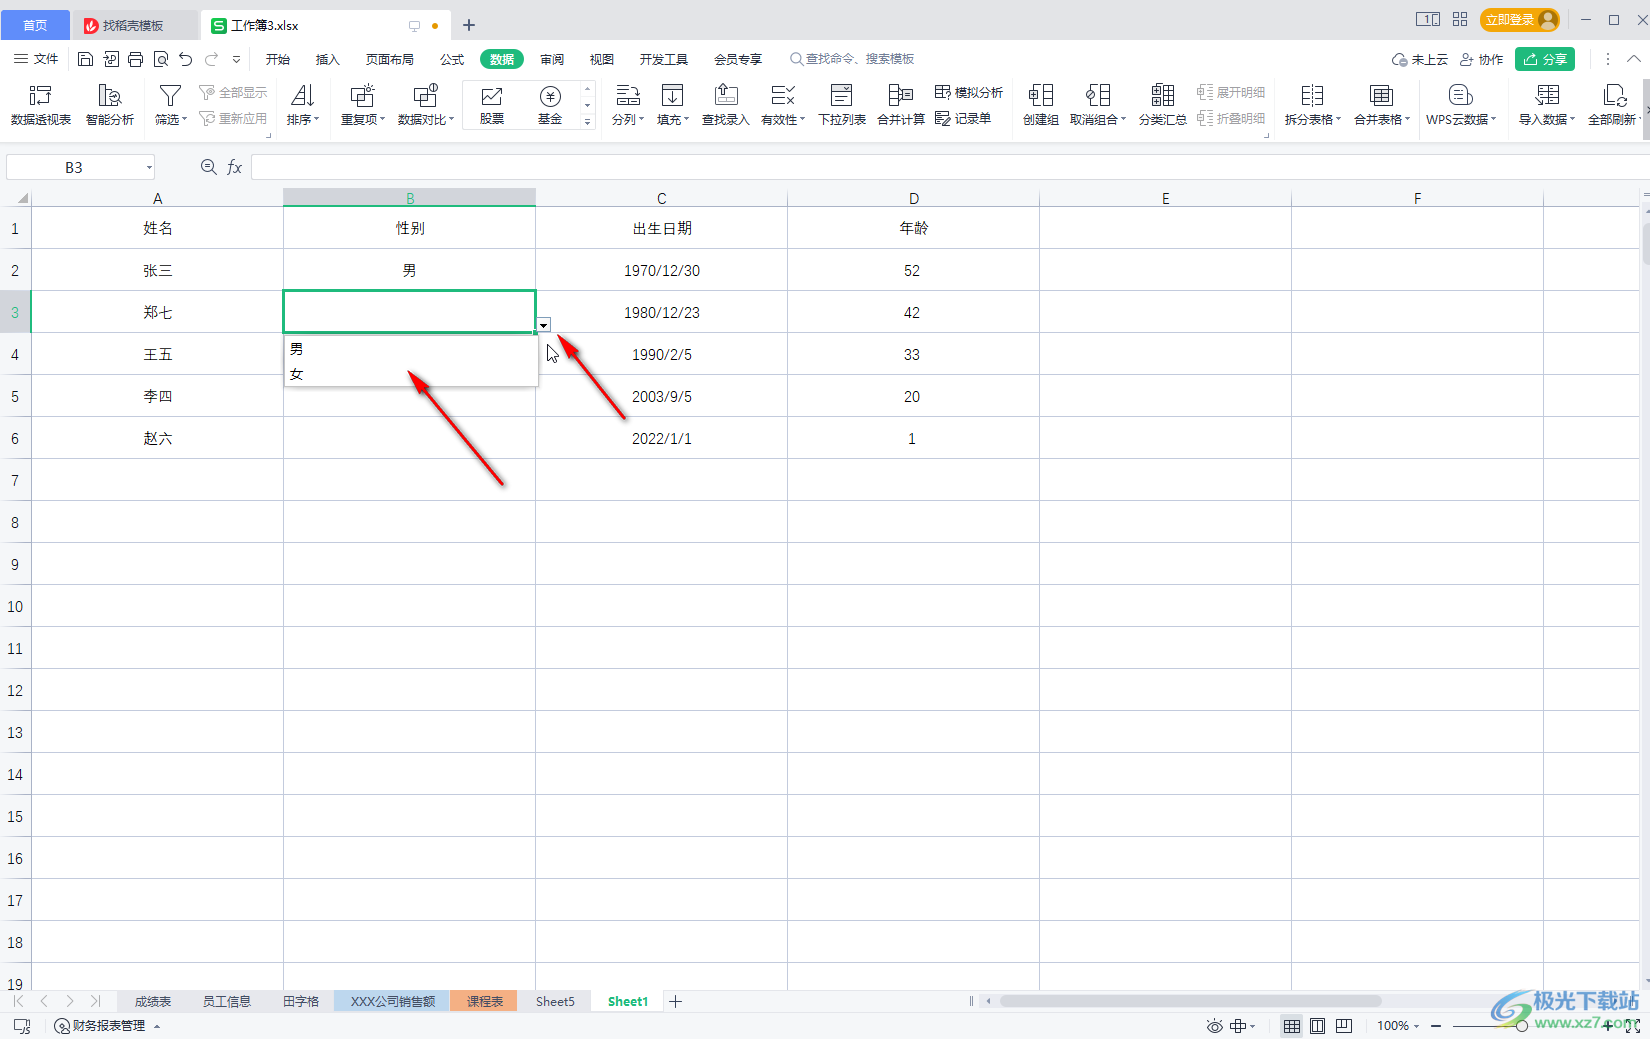The height and width of the screenshot is (1039, 1650).
Task: Open 查找录入 lookup entry tool
Action: (726, 104)
